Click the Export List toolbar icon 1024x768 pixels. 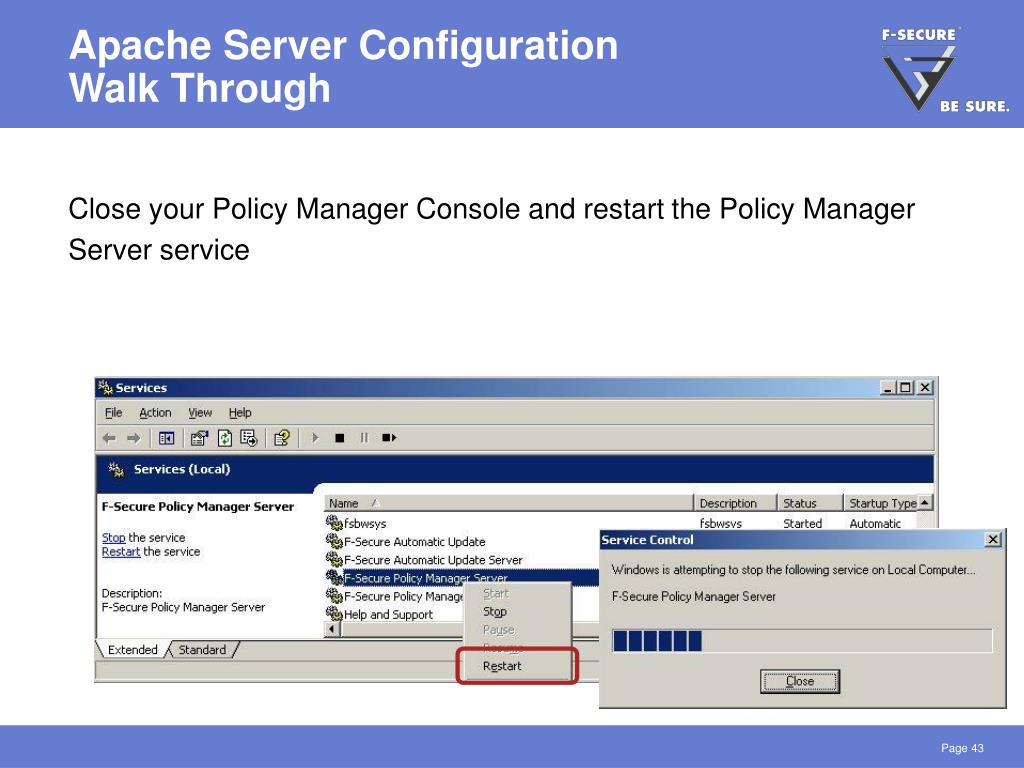[x=249, y=438]
